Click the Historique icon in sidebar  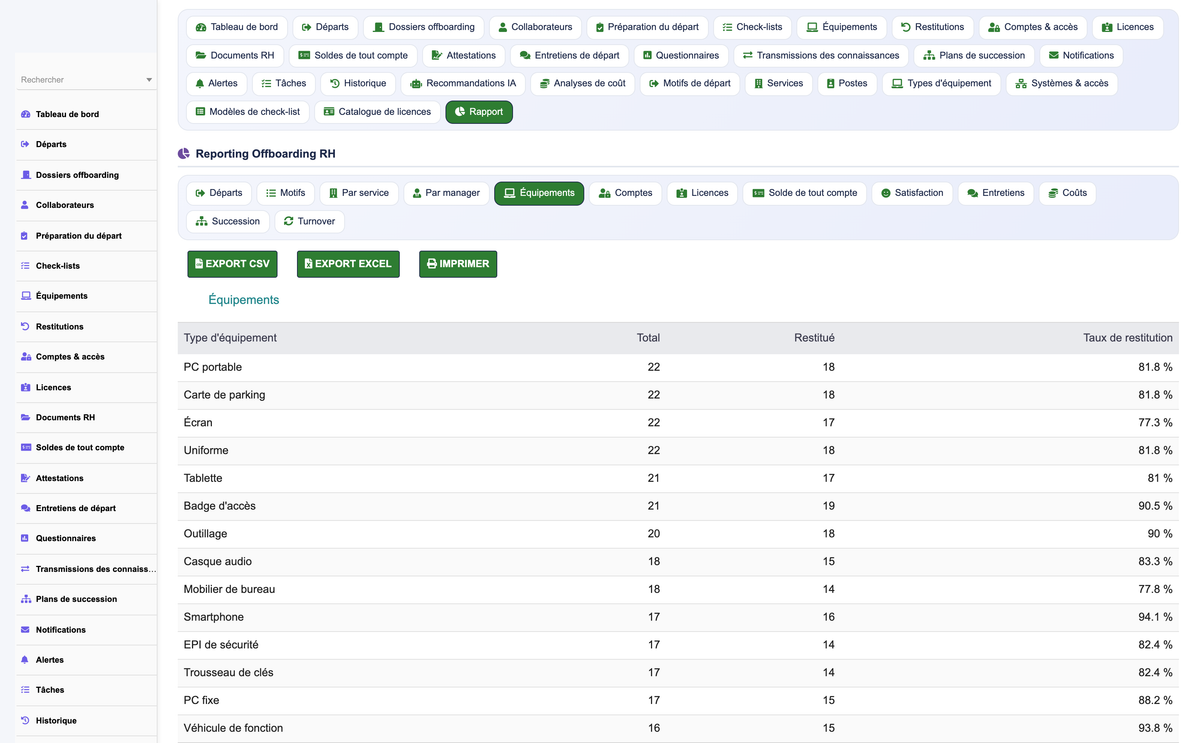point(25,720)
